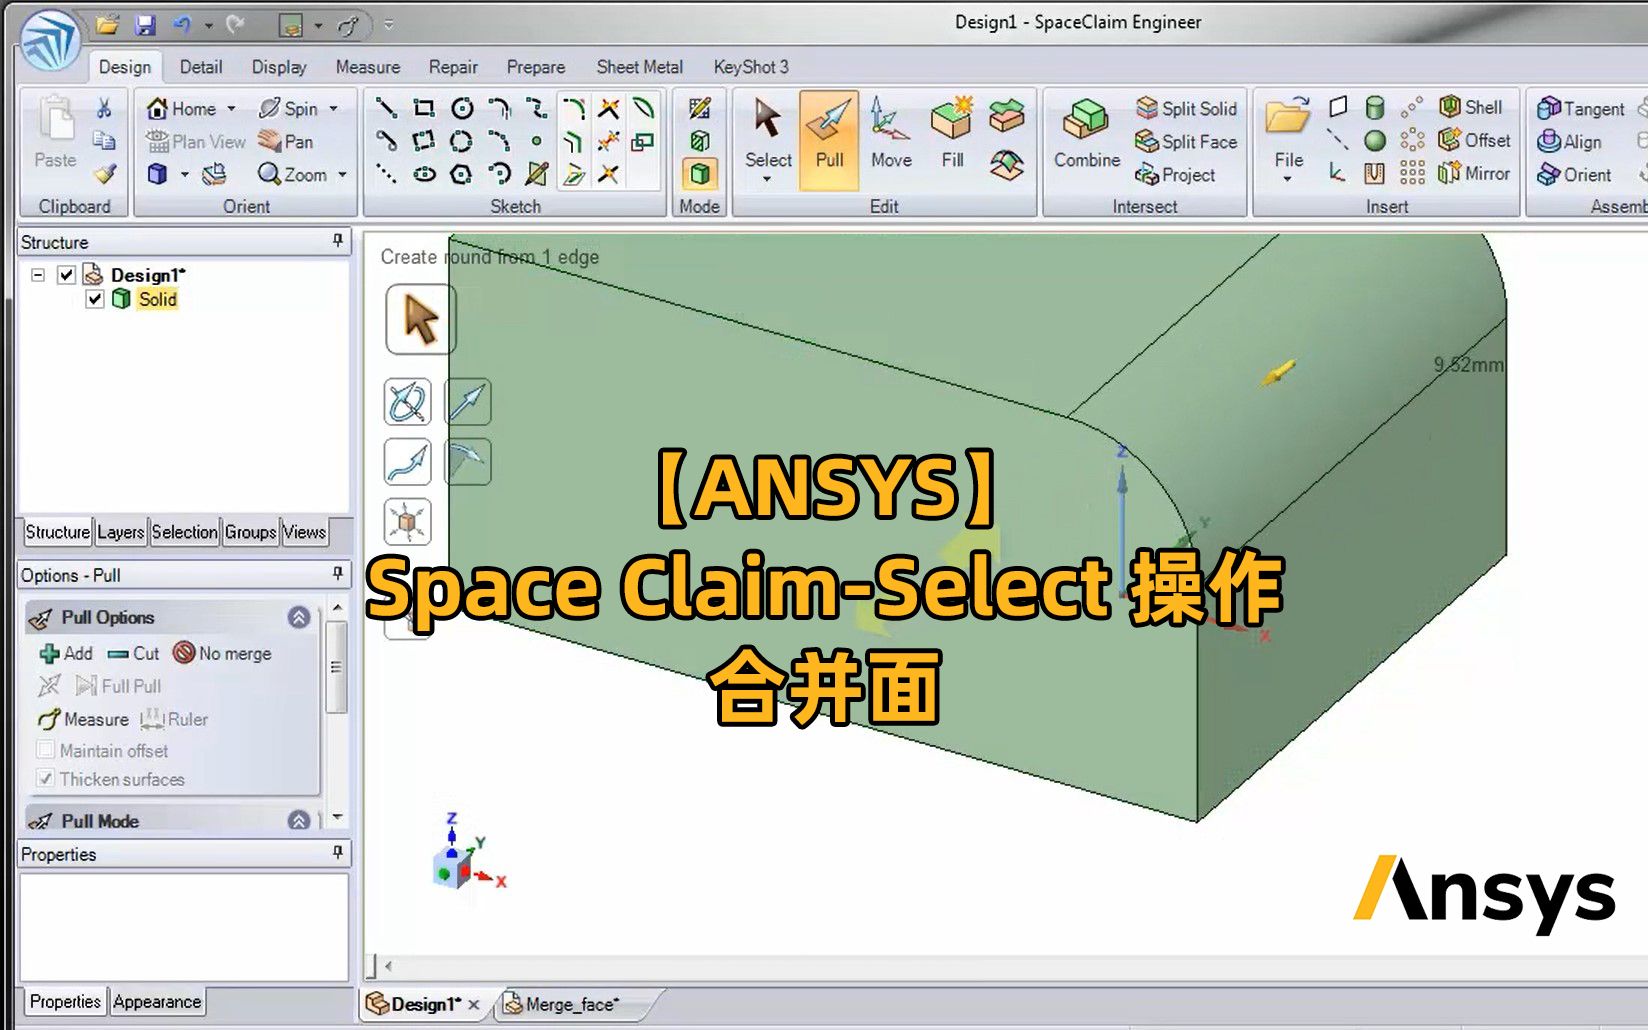Click the Orient assembly tool
Image resolution: width=1648 pixels, height=1030 pixels.
point(1575,174)
